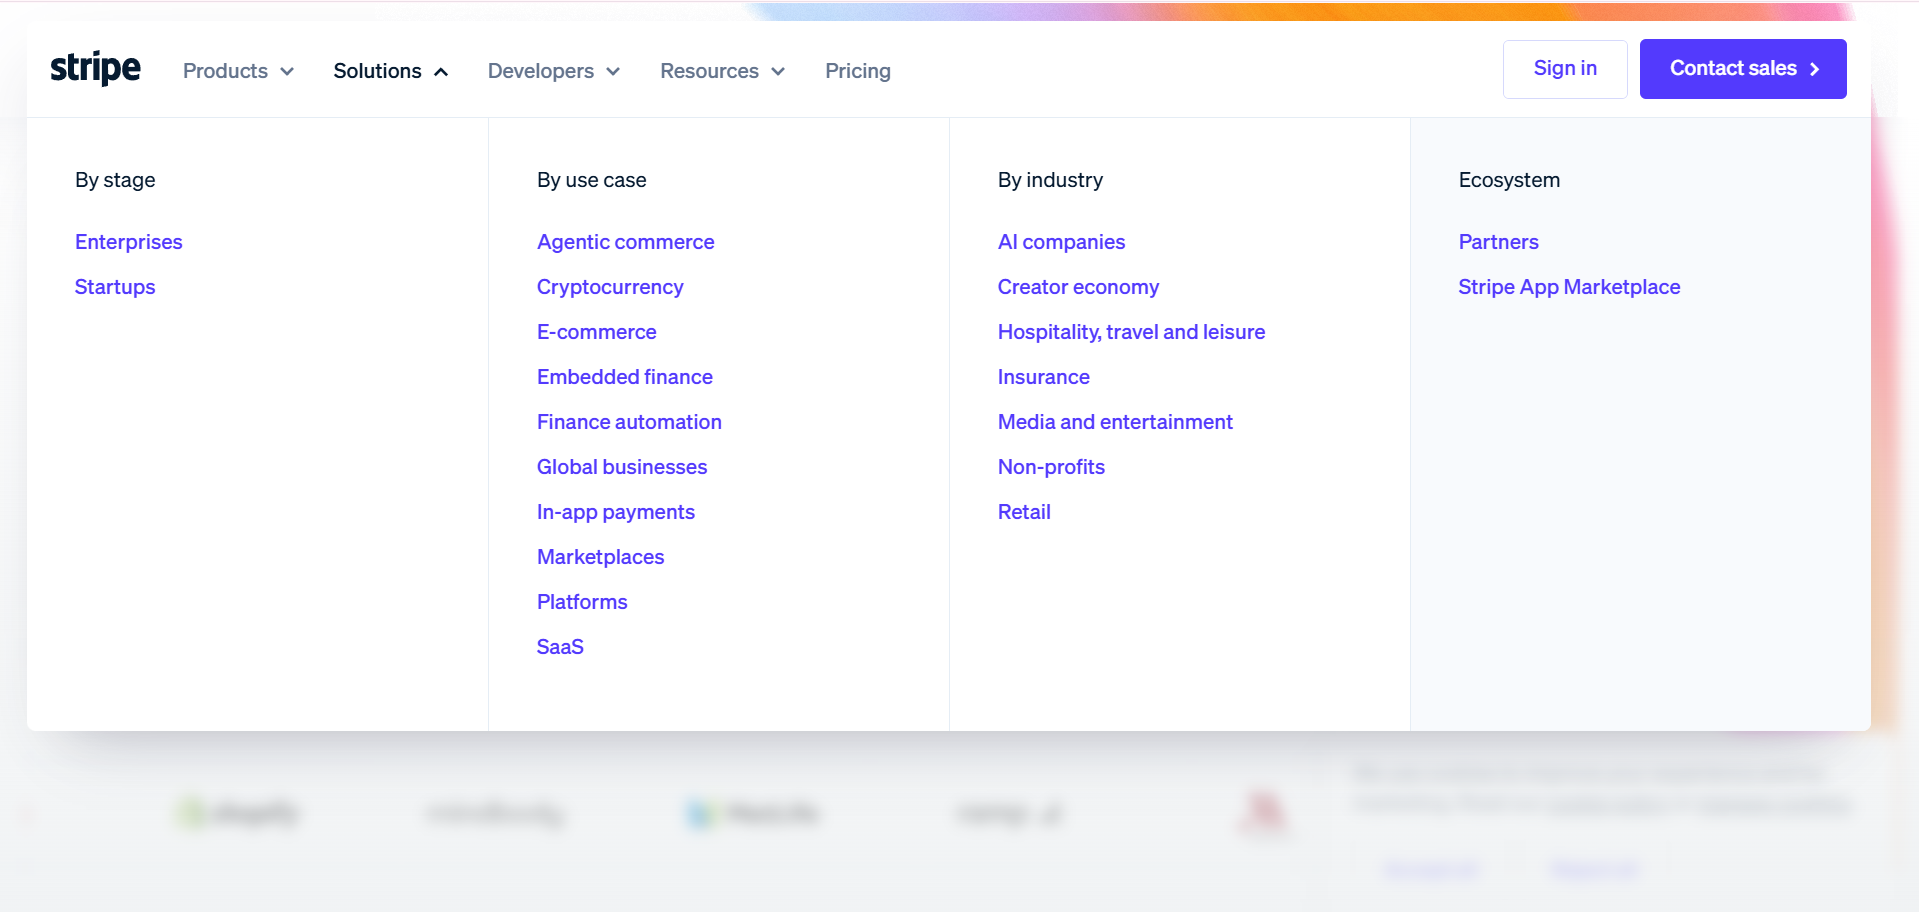Visit the AI companies industry page
This screenshot has width=1919, height=912.
(x=1061, y=242)
